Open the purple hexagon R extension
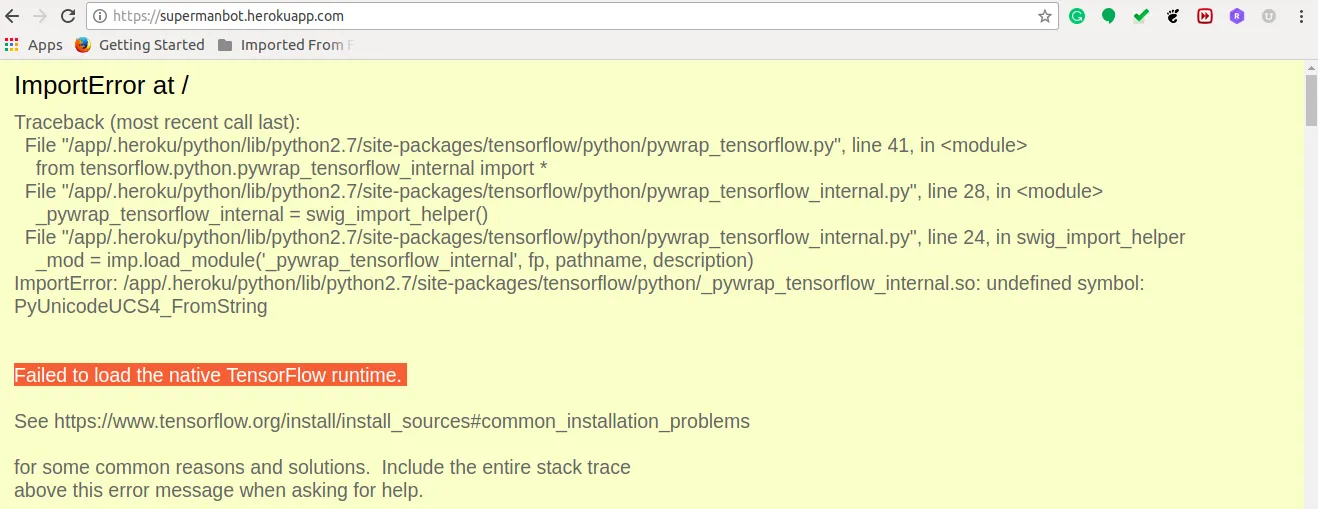Screen dimensions: 1318x509 click(x=1237, y=16)
